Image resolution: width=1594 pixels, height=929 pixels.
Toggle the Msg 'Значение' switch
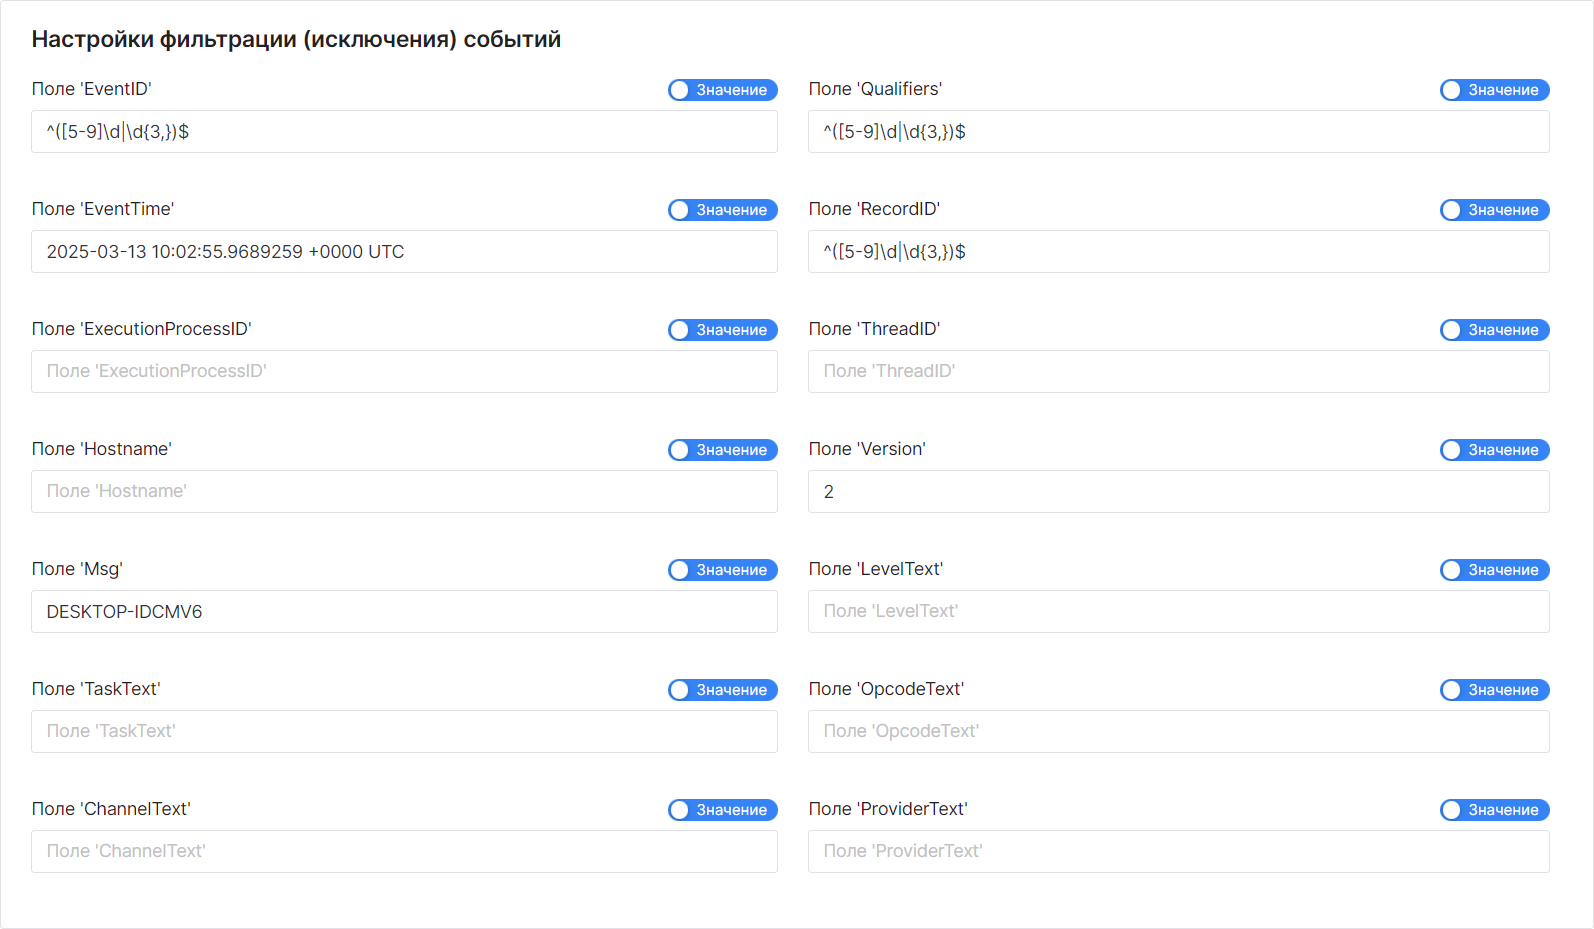(722, 570)
